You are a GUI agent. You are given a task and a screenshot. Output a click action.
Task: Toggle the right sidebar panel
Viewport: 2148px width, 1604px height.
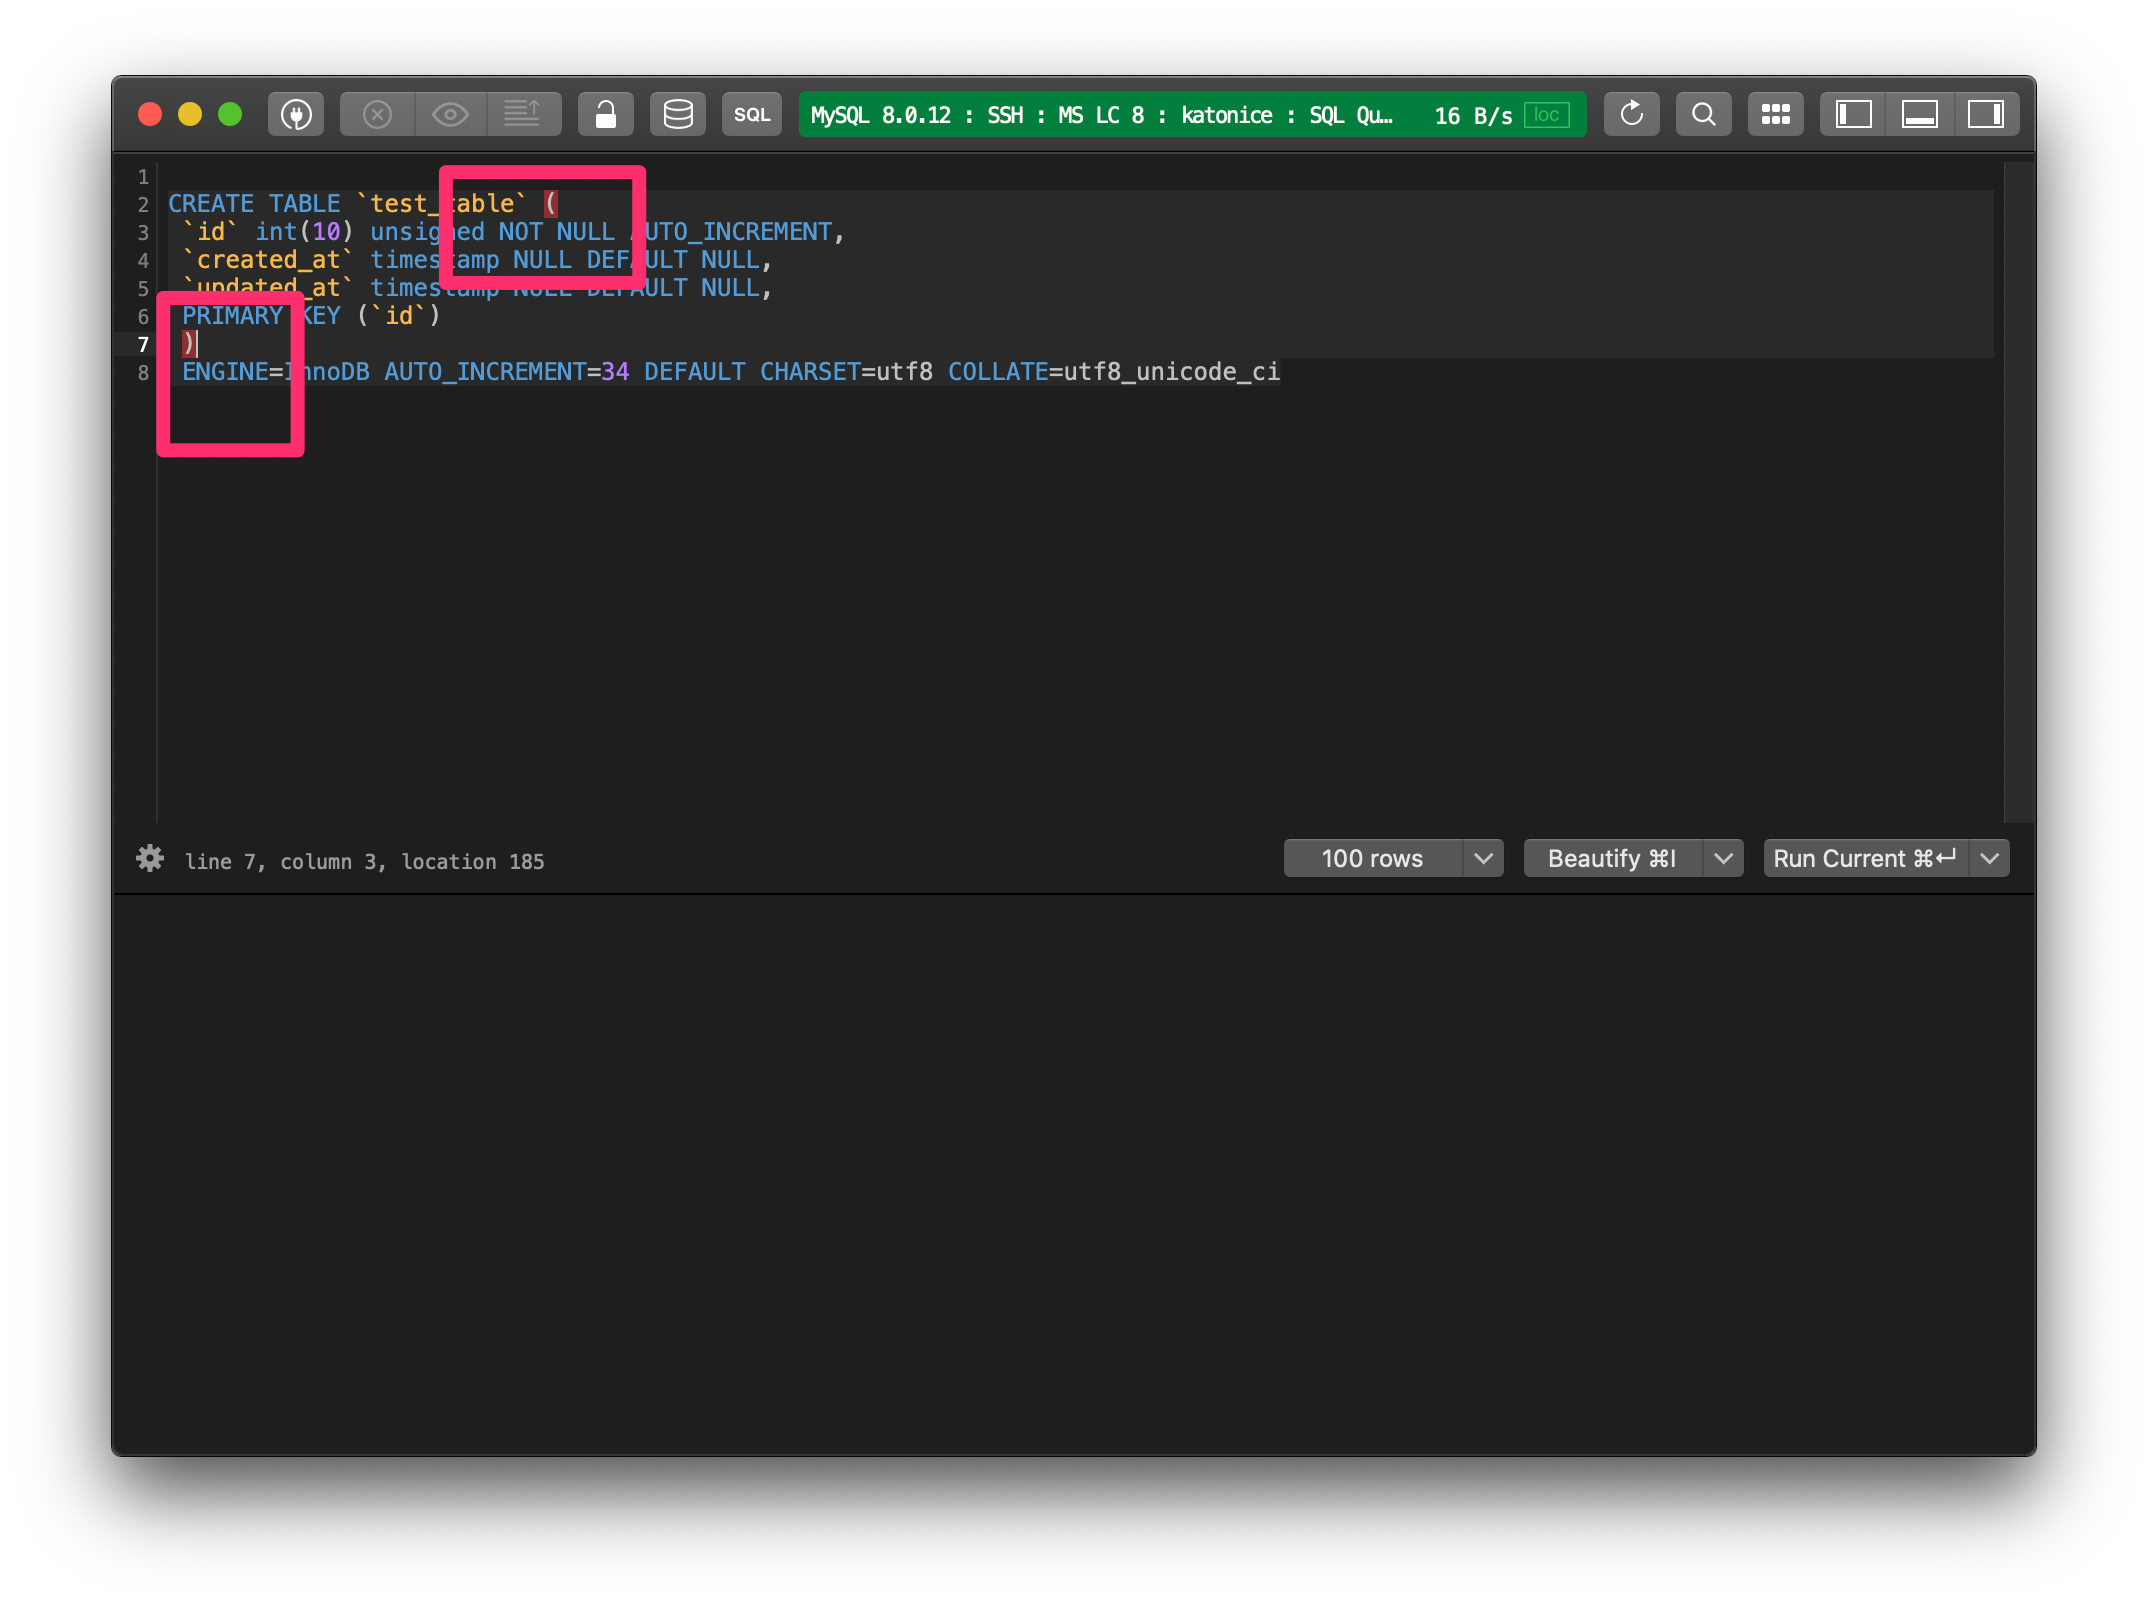1986,113
